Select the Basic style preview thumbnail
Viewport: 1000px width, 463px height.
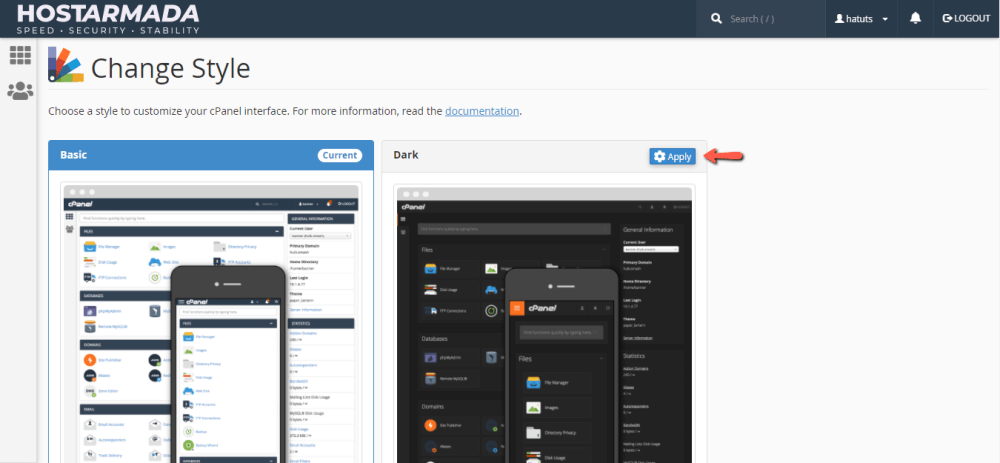211,323
